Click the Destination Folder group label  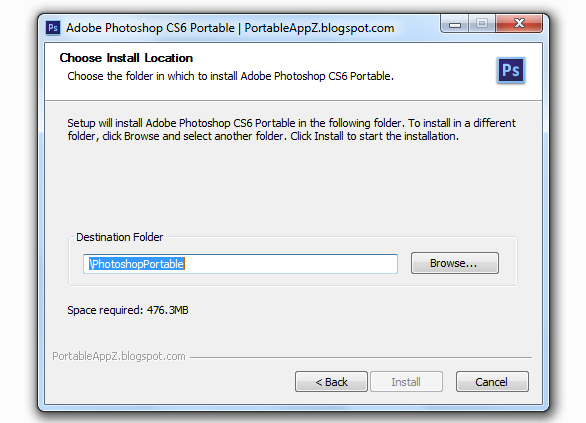(x=120, y=237)
